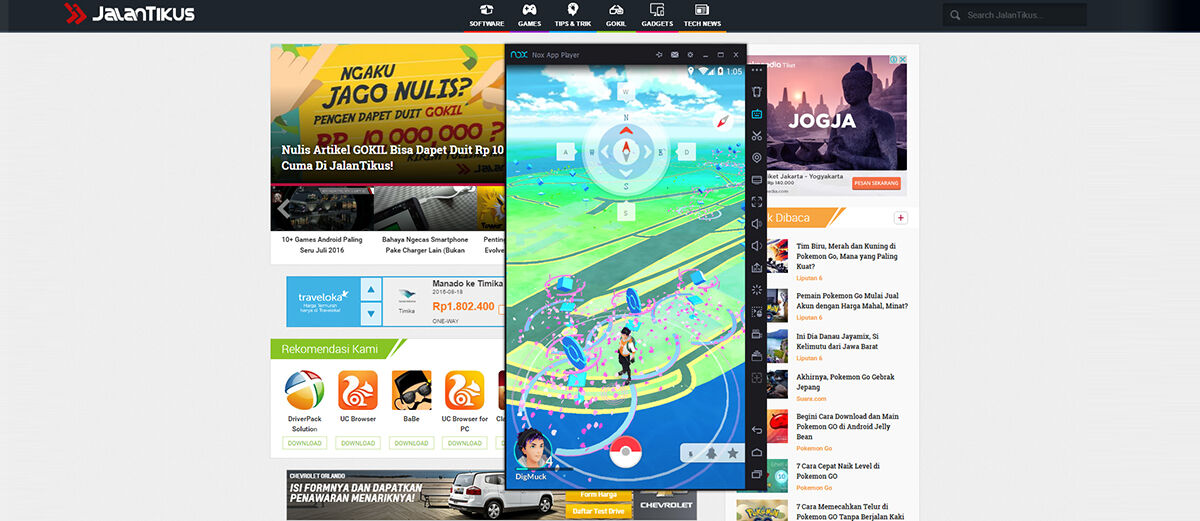The image size is (1200, 521).
Task: Click the Search JalanTikus input field
Action: click(x=1014, y=15)
